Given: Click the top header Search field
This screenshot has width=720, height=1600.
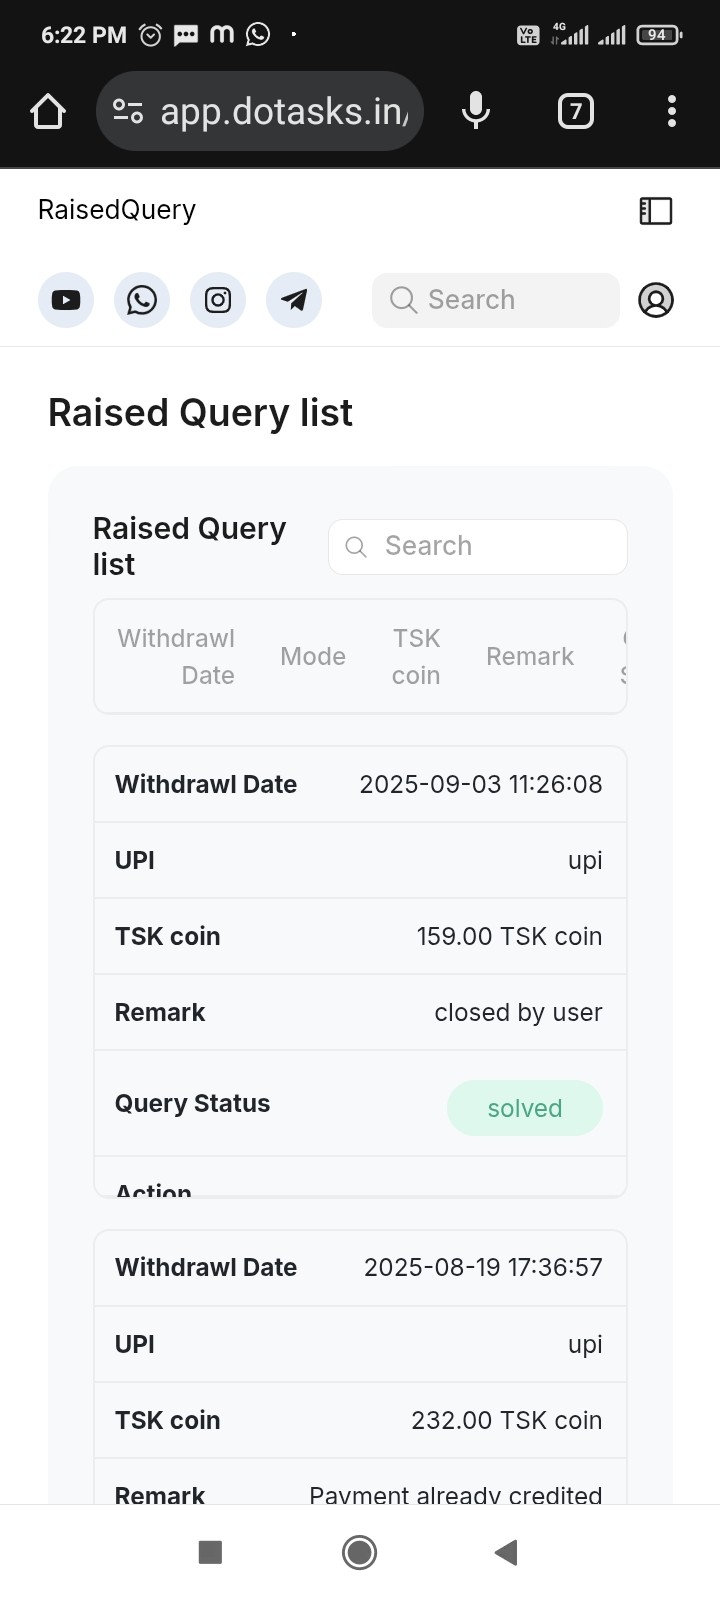Looking at the screenshot, I should pyautogui.click(x=496, y=300).
